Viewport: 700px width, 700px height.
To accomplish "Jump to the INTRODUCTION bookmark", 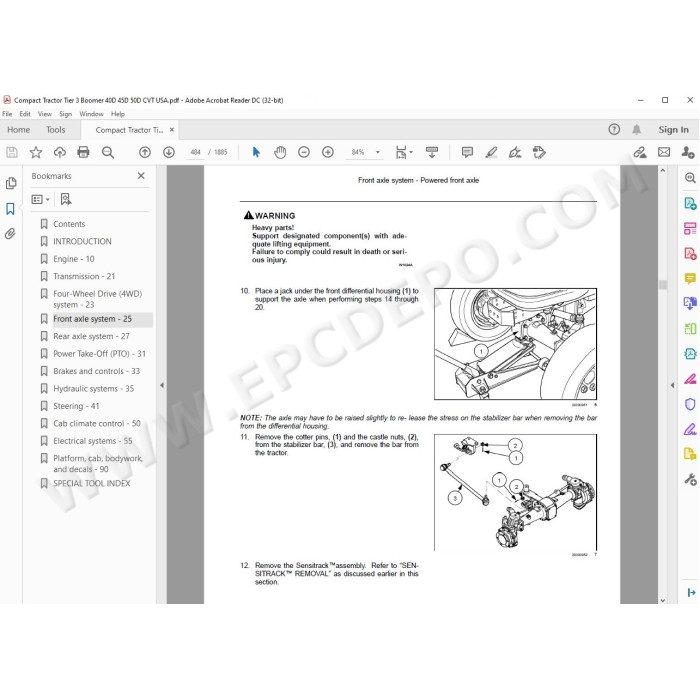I will coord(82,241).
